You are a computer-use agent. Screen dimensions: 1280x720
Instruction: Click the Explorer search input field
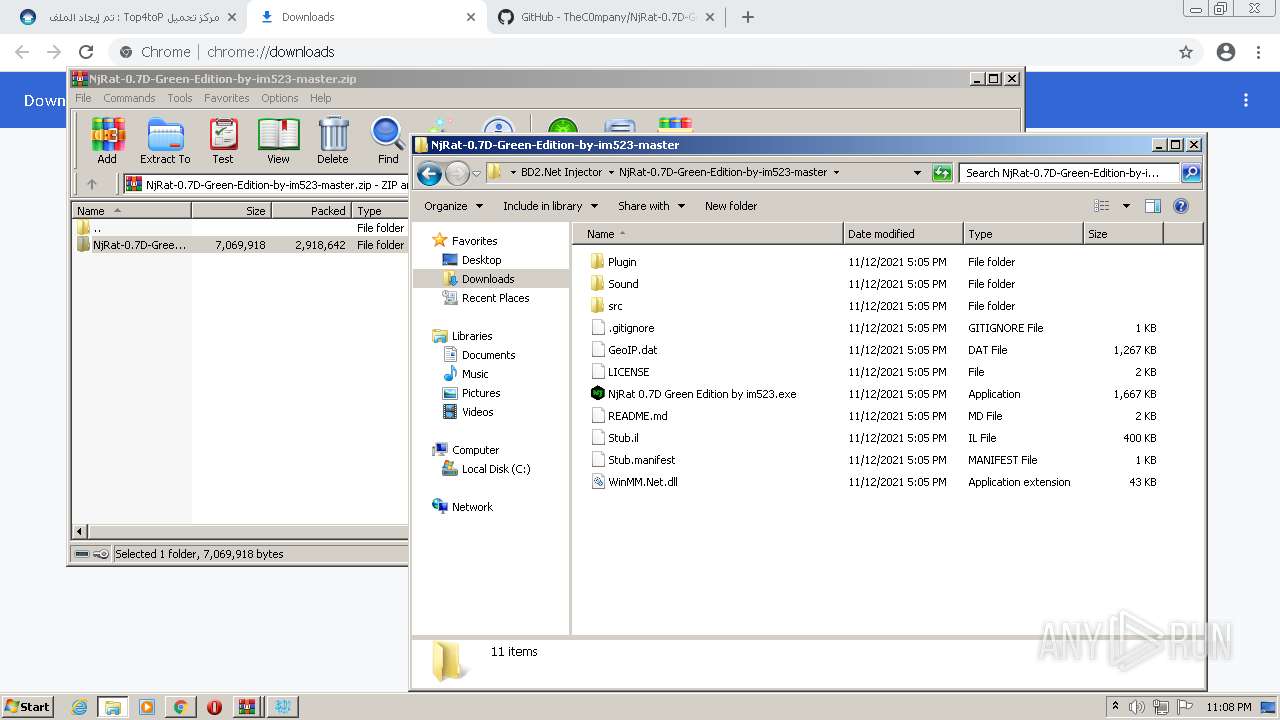point(1069,173)
